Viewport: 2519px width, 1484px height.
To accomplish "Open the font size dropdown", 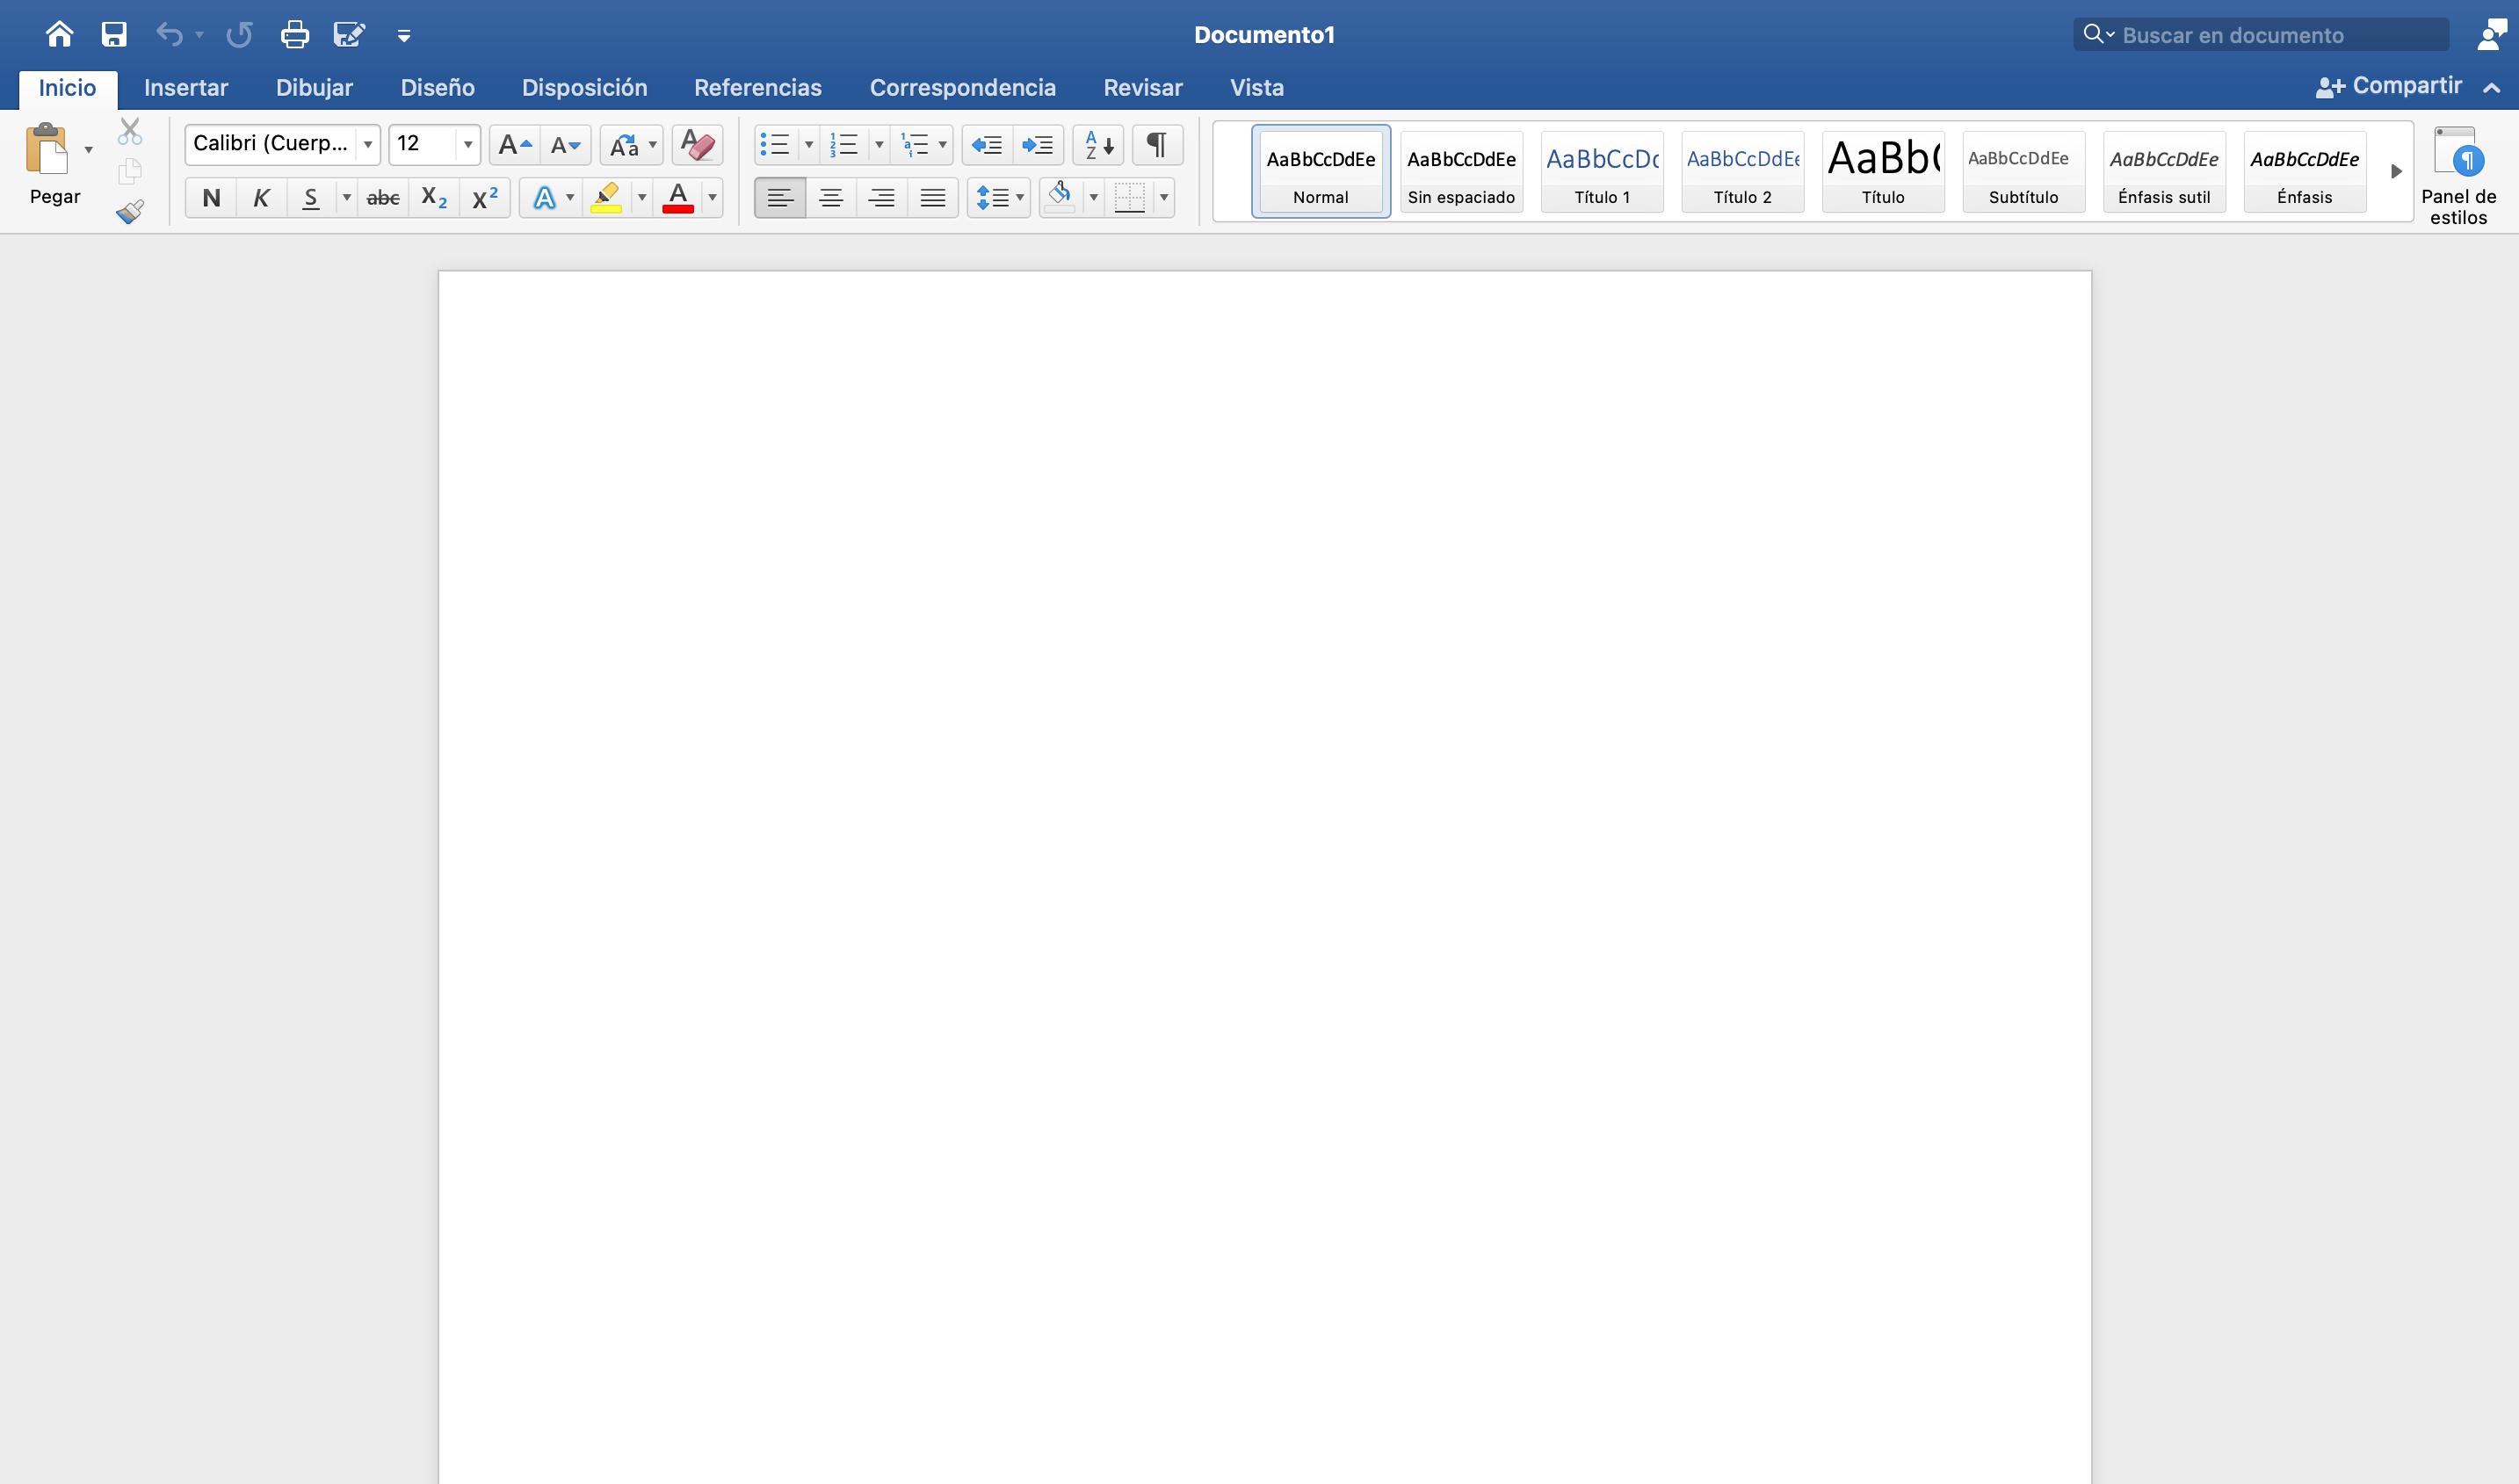I will pos(467,145).
